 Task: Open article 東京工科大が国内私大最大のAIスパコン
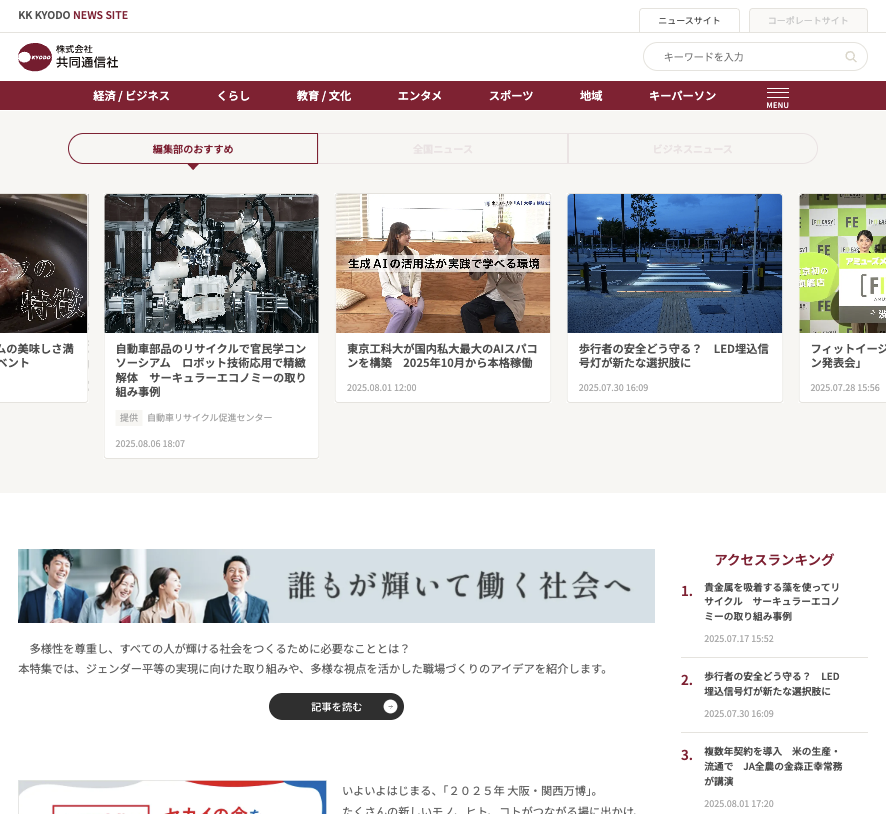click(x=442, y=356)
